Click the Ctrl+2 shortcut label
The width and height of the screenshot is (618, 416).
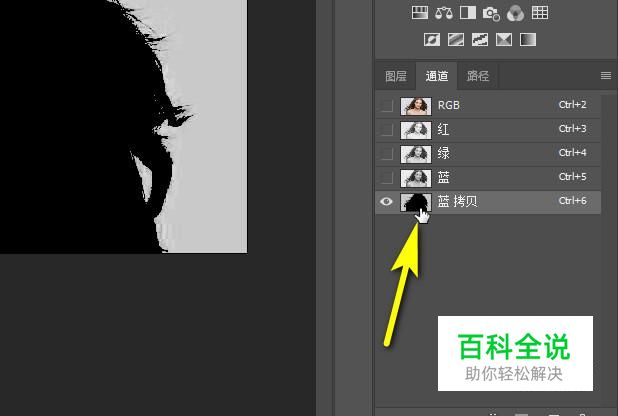click(x=572, y=104)
